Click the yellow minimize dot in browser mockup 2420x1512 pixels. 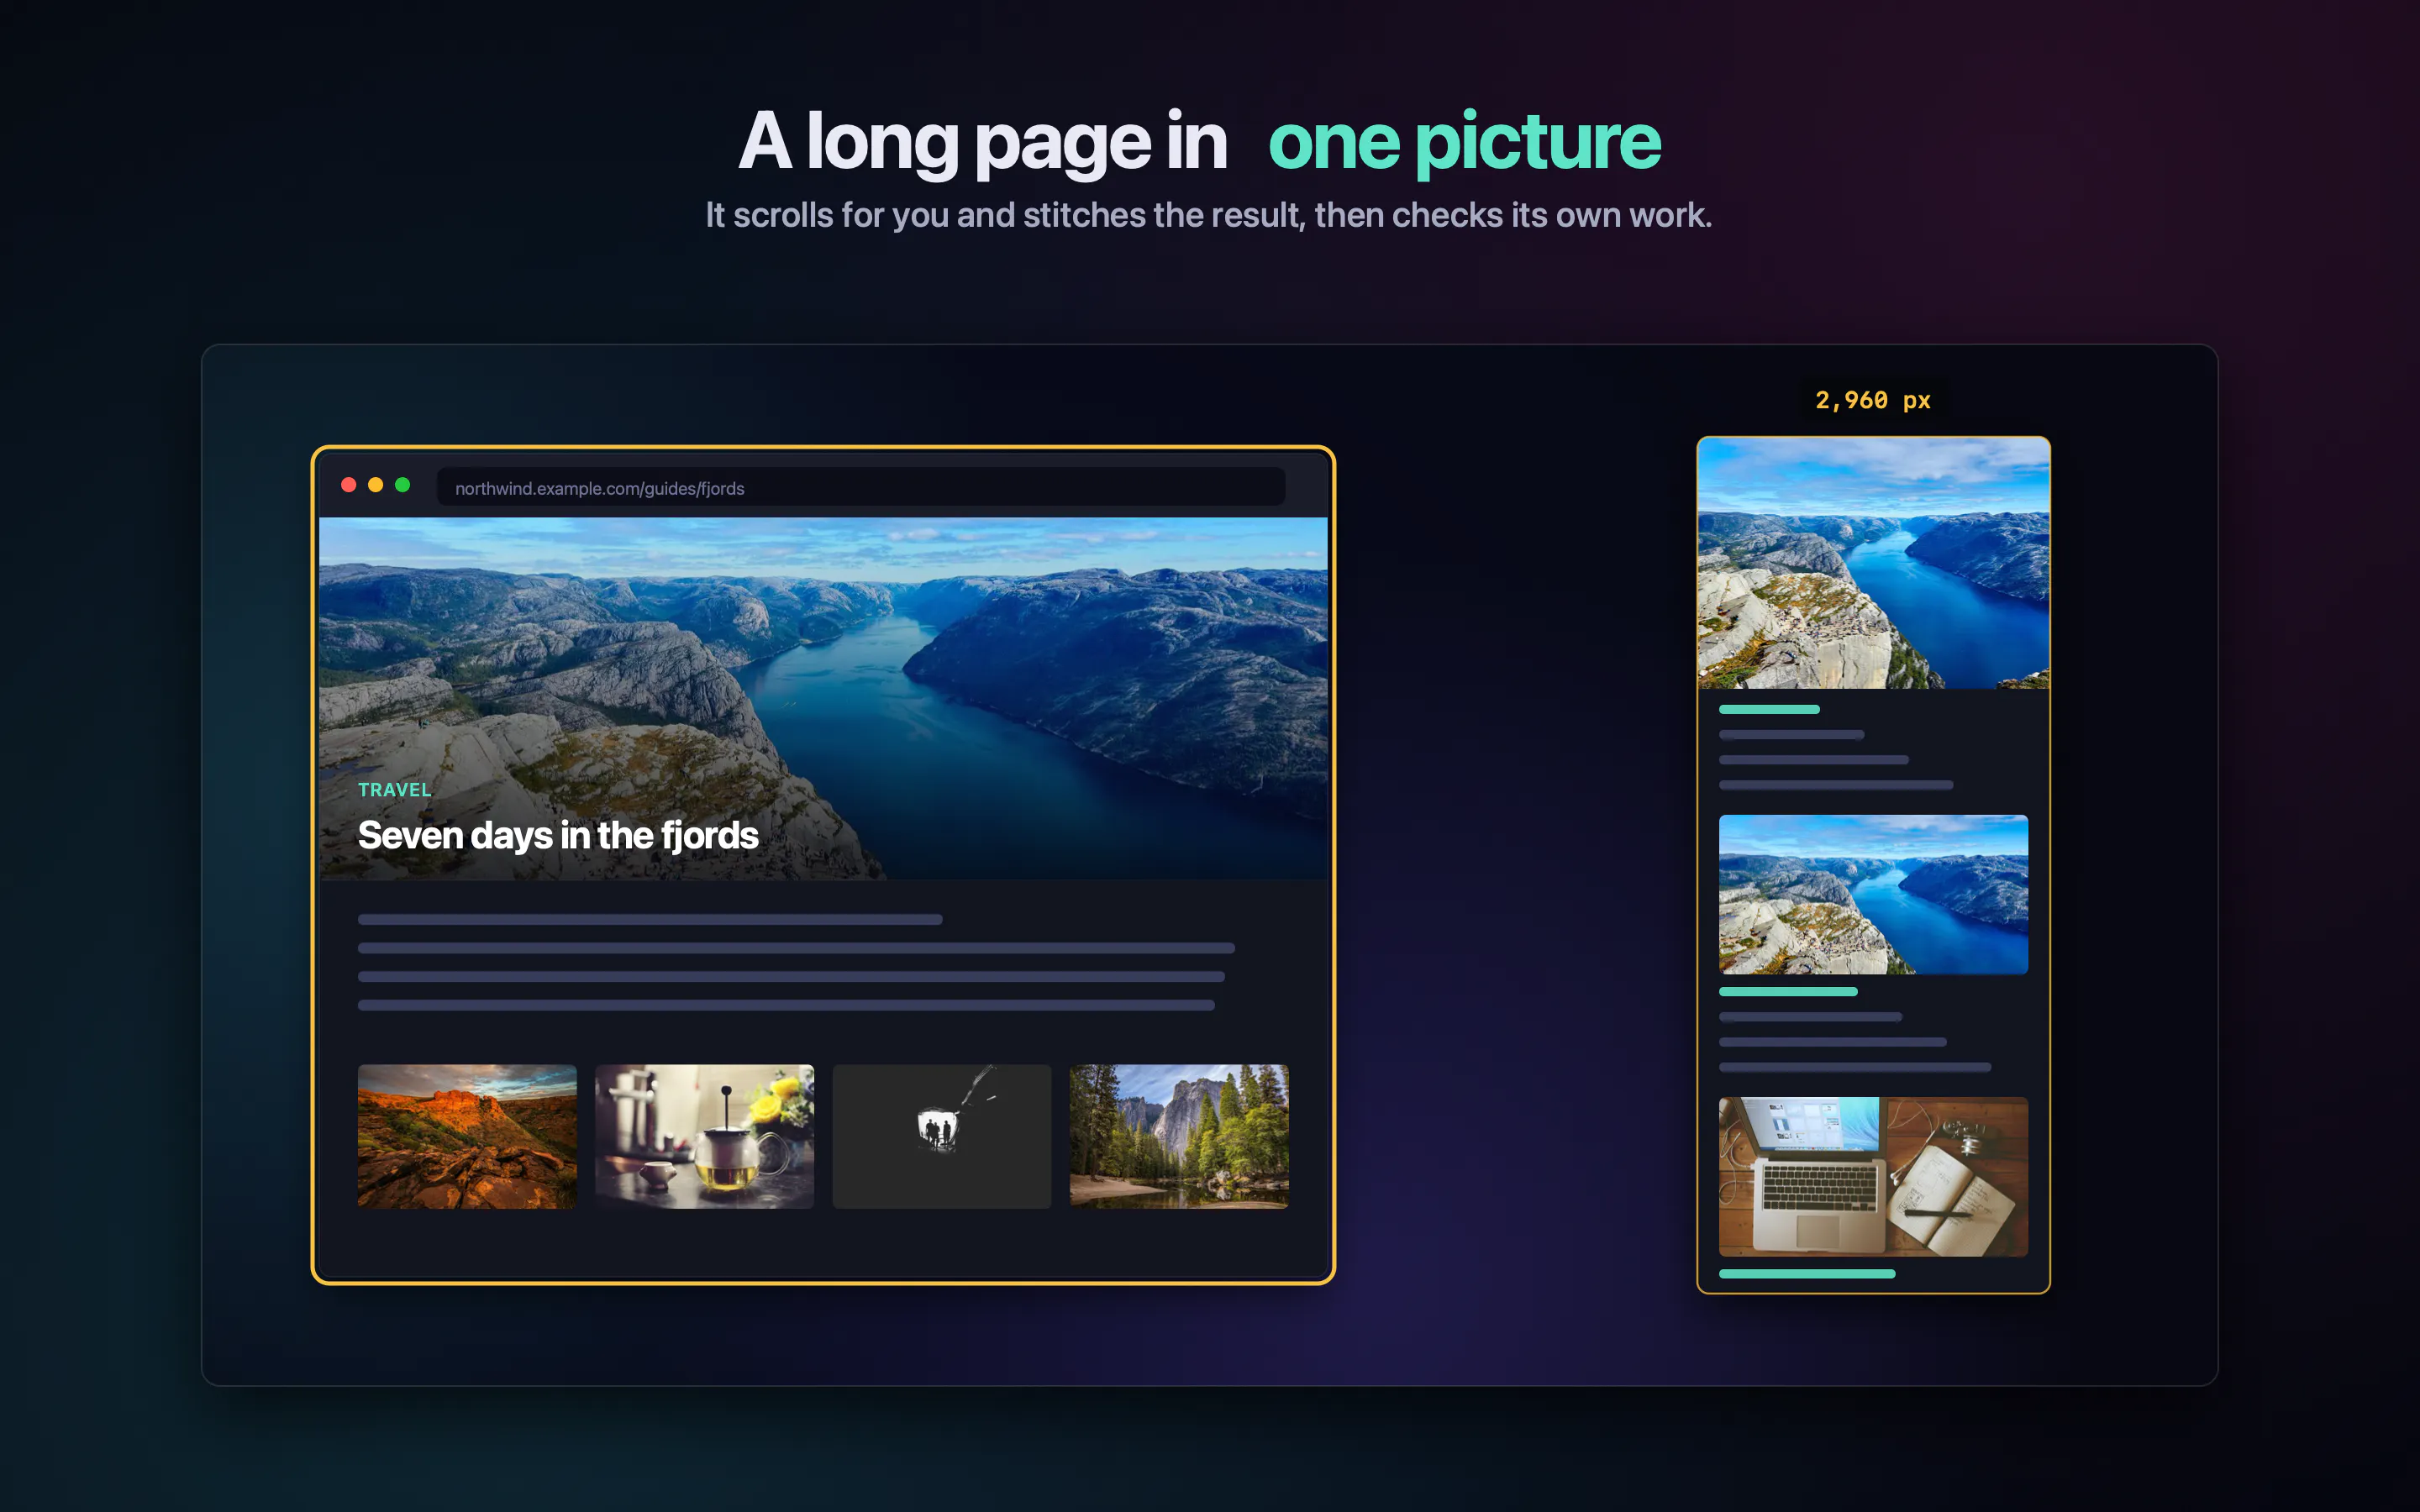[376, 485]
